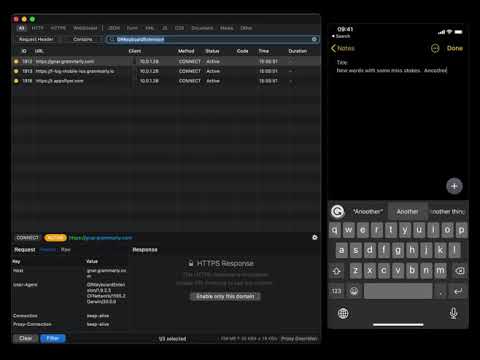Click the Host header key
The image size is (480, 360).
18,270
